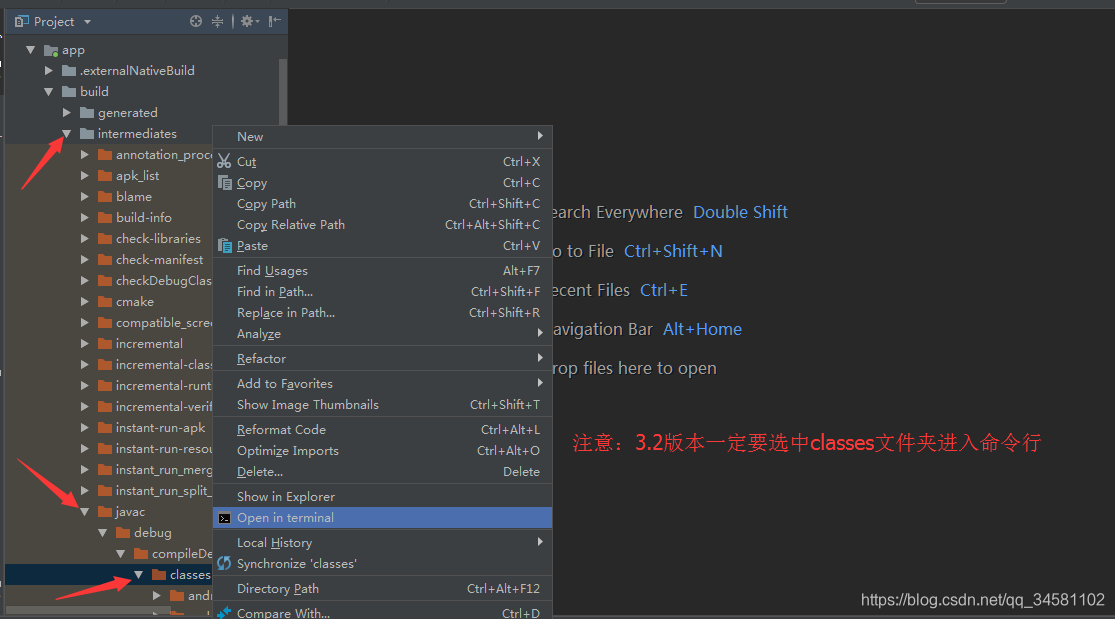Screen dimensions: 1115x619
Task: Open the Add to Favorites submenu
Action: [383, 383]
